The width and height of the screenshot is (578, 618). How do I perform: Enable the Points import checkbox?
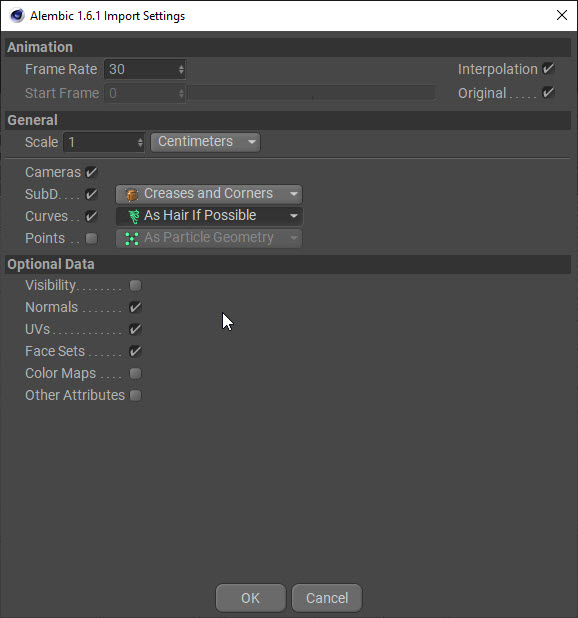coord(91,238)
